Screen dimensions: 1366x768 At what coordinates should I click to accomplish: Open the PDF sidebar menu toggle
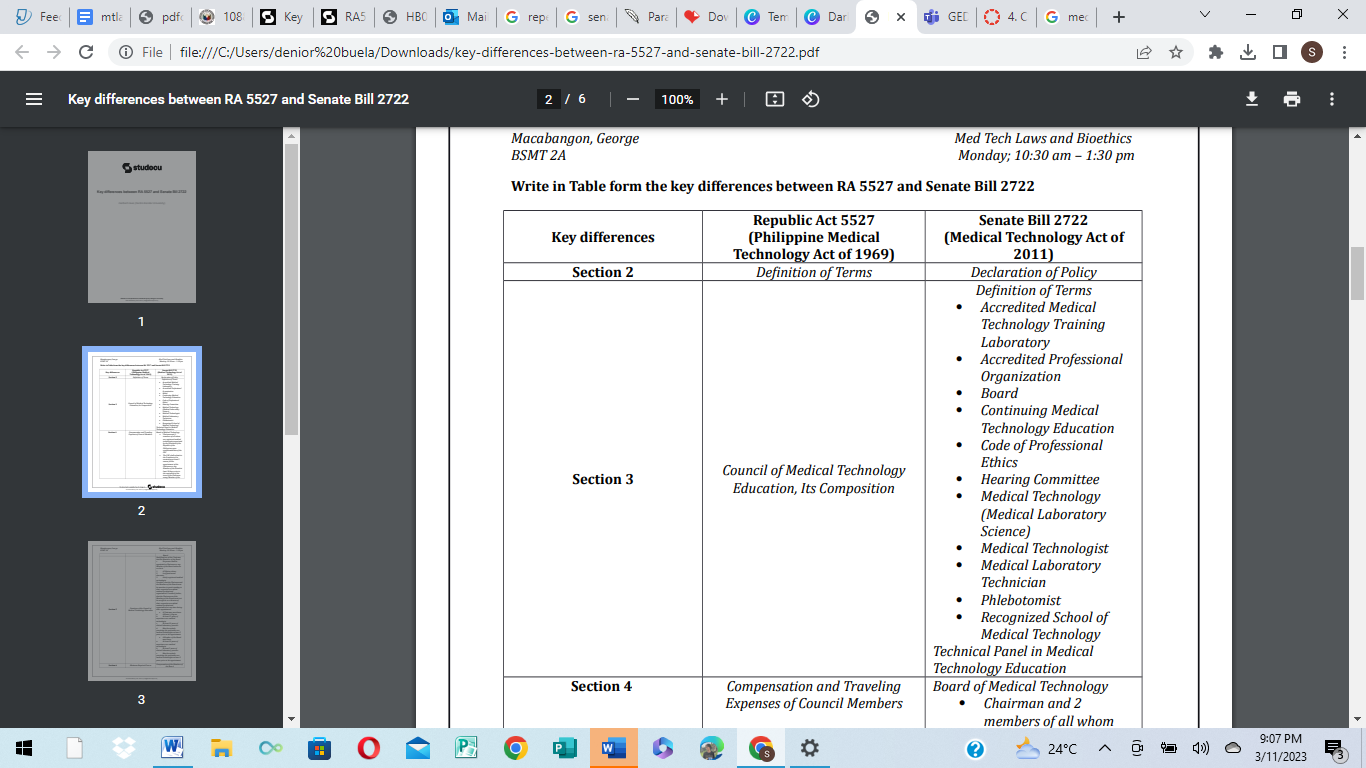coord(34,99)
